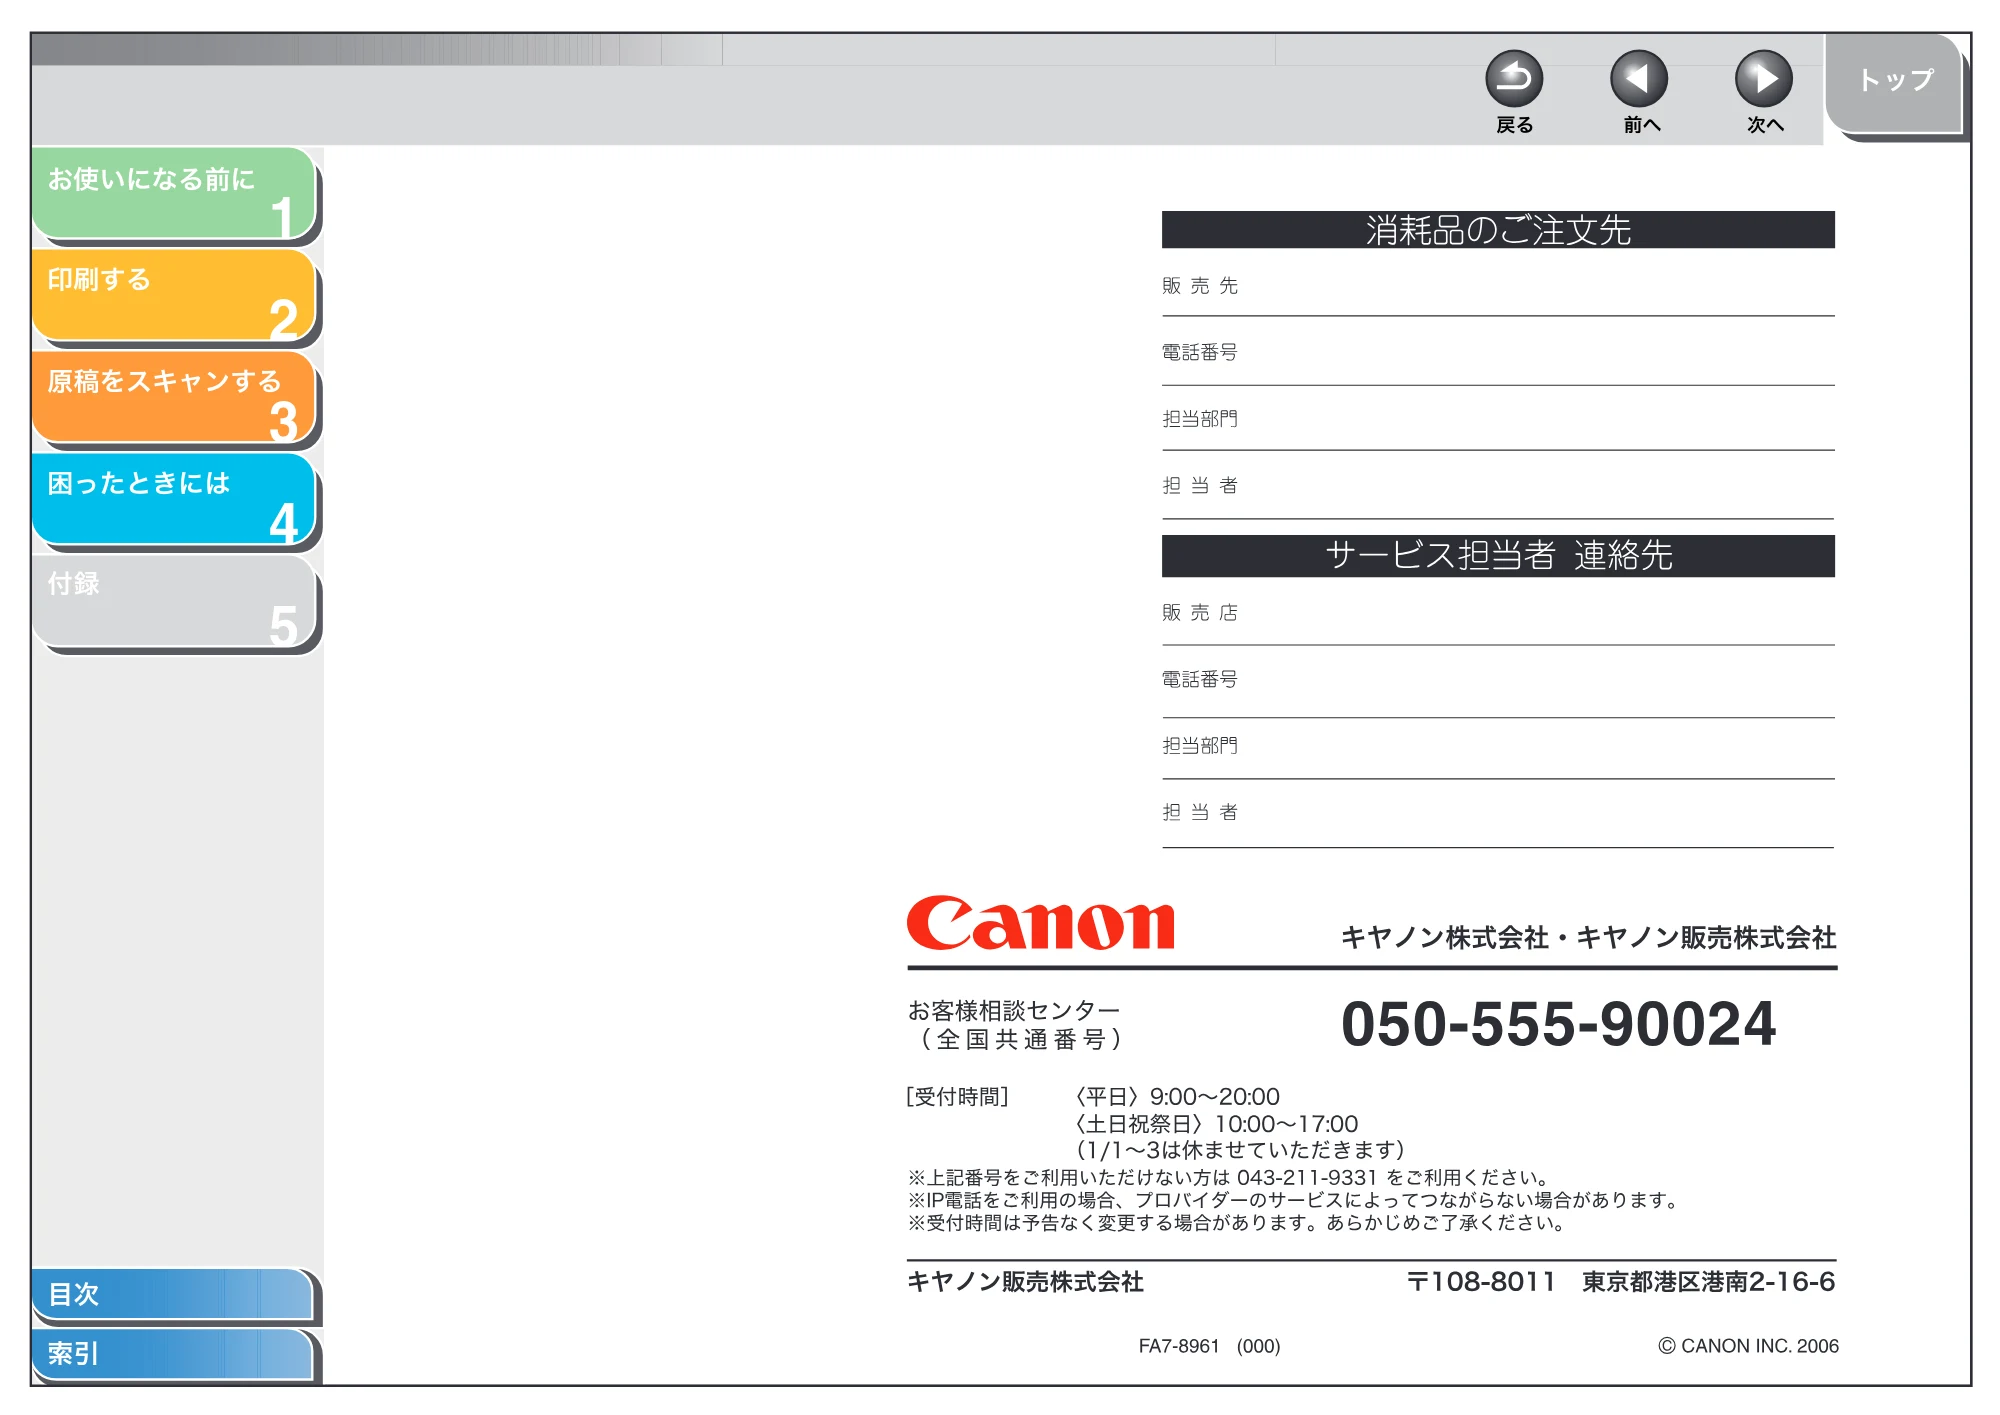Click document number FA7-8961 (000)
The width and height of the screenshot is (2000, 1415).
1209,1346
